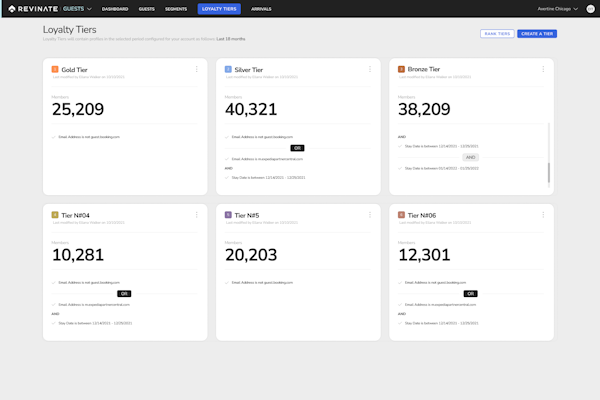The image size is (600, 400).
Task: Open the Silver Tier options menu
Action: (x=370, y=70)
